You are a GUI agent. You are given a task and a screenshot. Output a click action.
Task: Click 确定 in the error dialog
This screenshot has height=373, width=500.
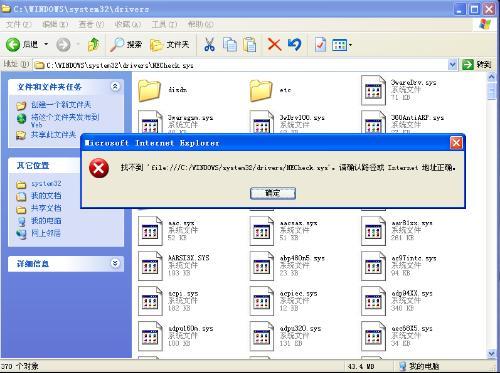click(273, 193)
